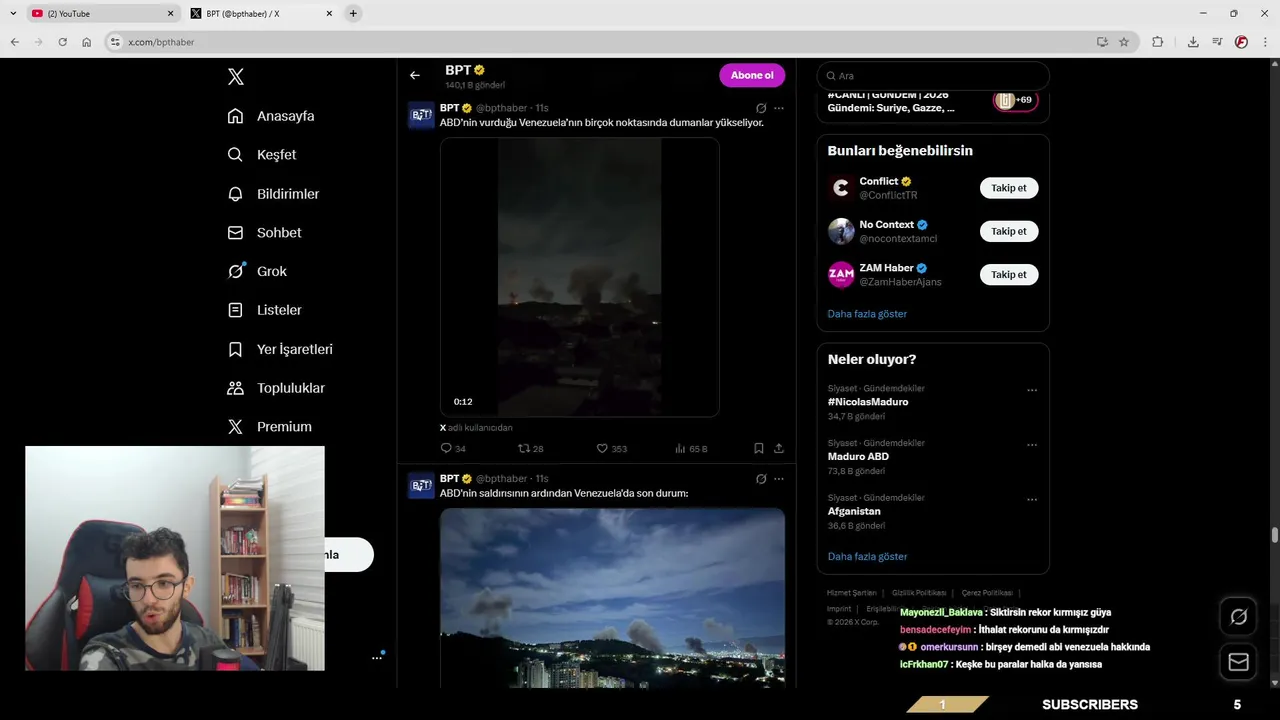
Task: Open account menu three dots in sidebar
Action: pyautogui.click(x=378, y=657)
